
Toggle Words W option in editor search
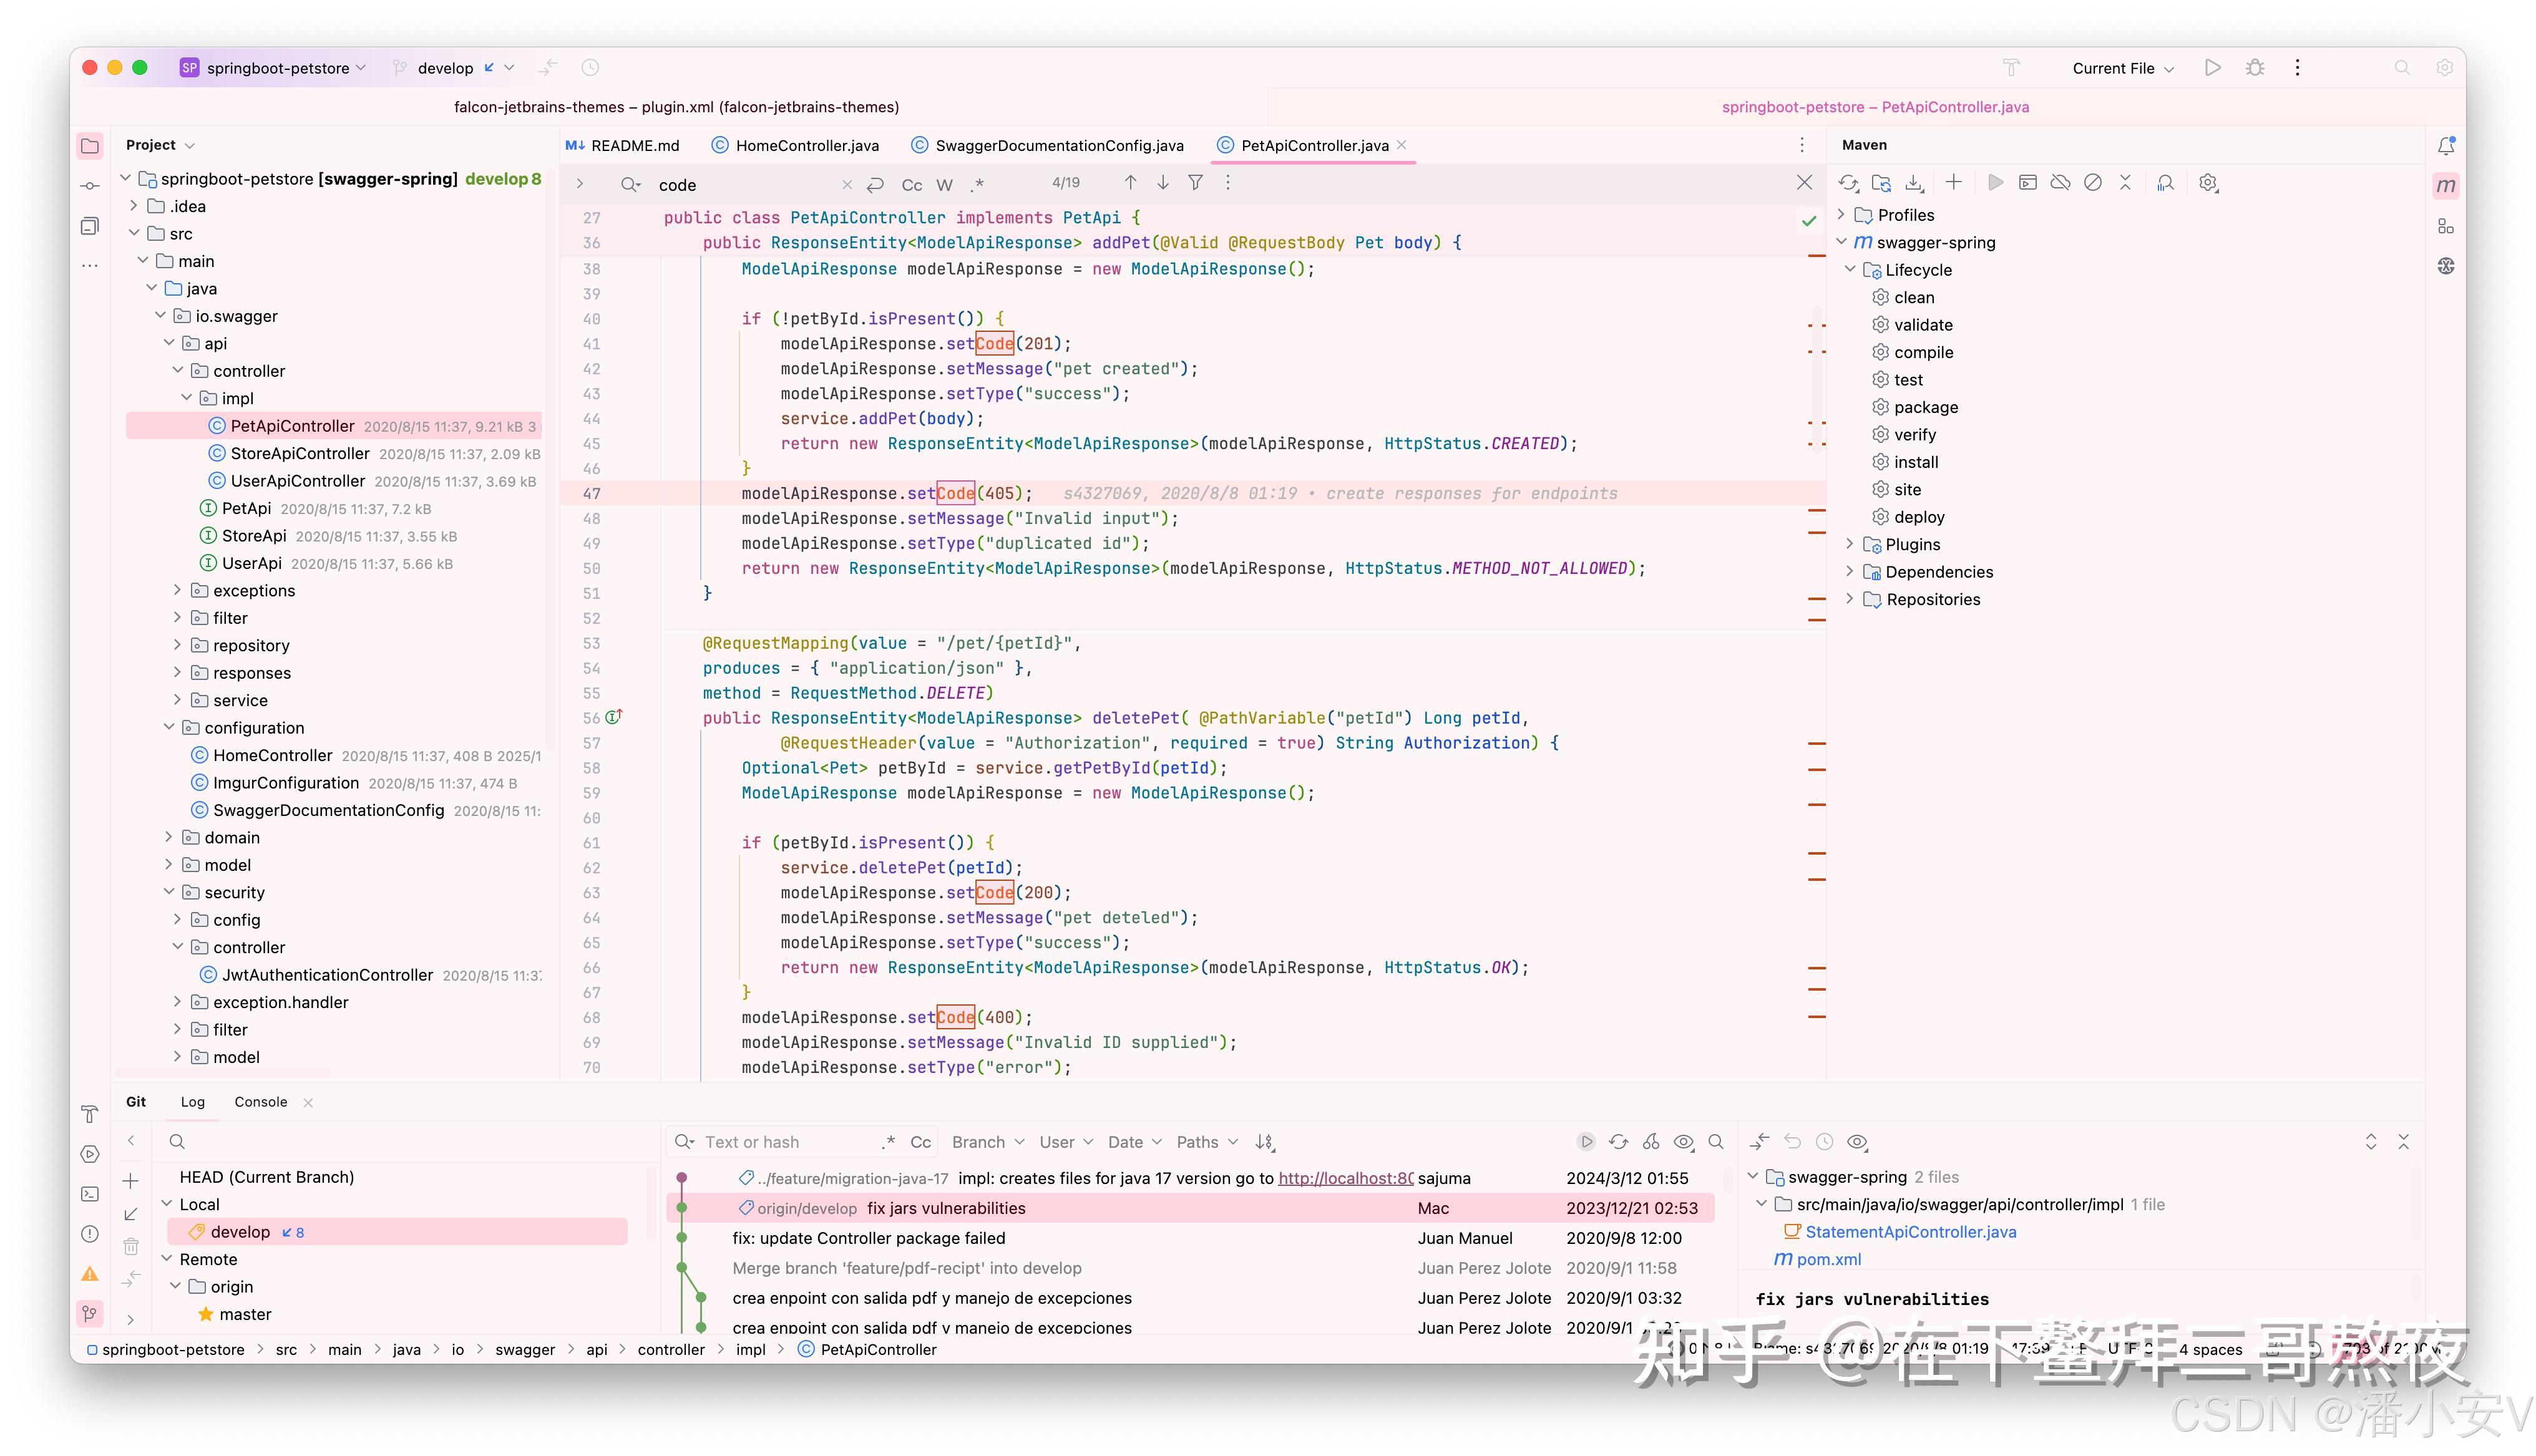tap(944, 185)
